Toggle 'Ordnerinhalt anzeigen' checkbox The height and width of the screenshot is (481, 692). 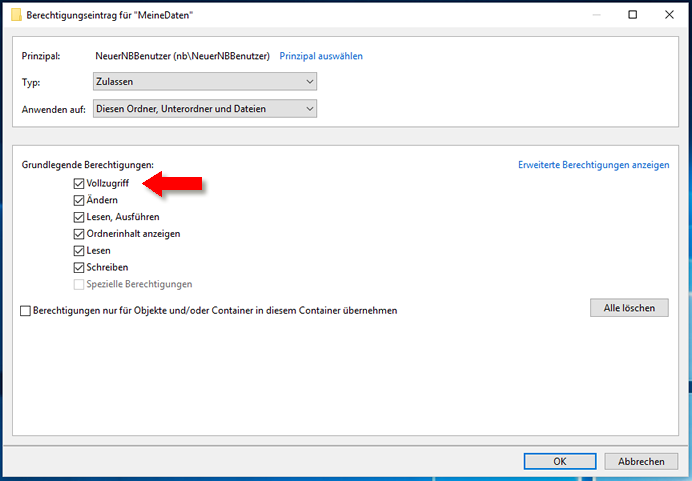click(x=79, y=234)
